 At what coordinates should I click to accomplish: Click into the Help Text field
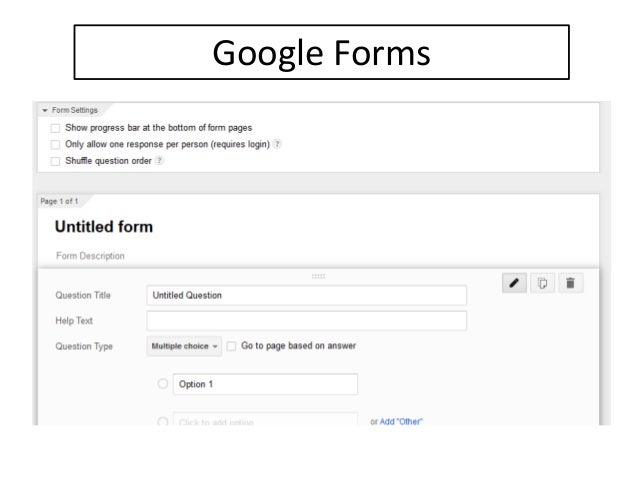306,321
